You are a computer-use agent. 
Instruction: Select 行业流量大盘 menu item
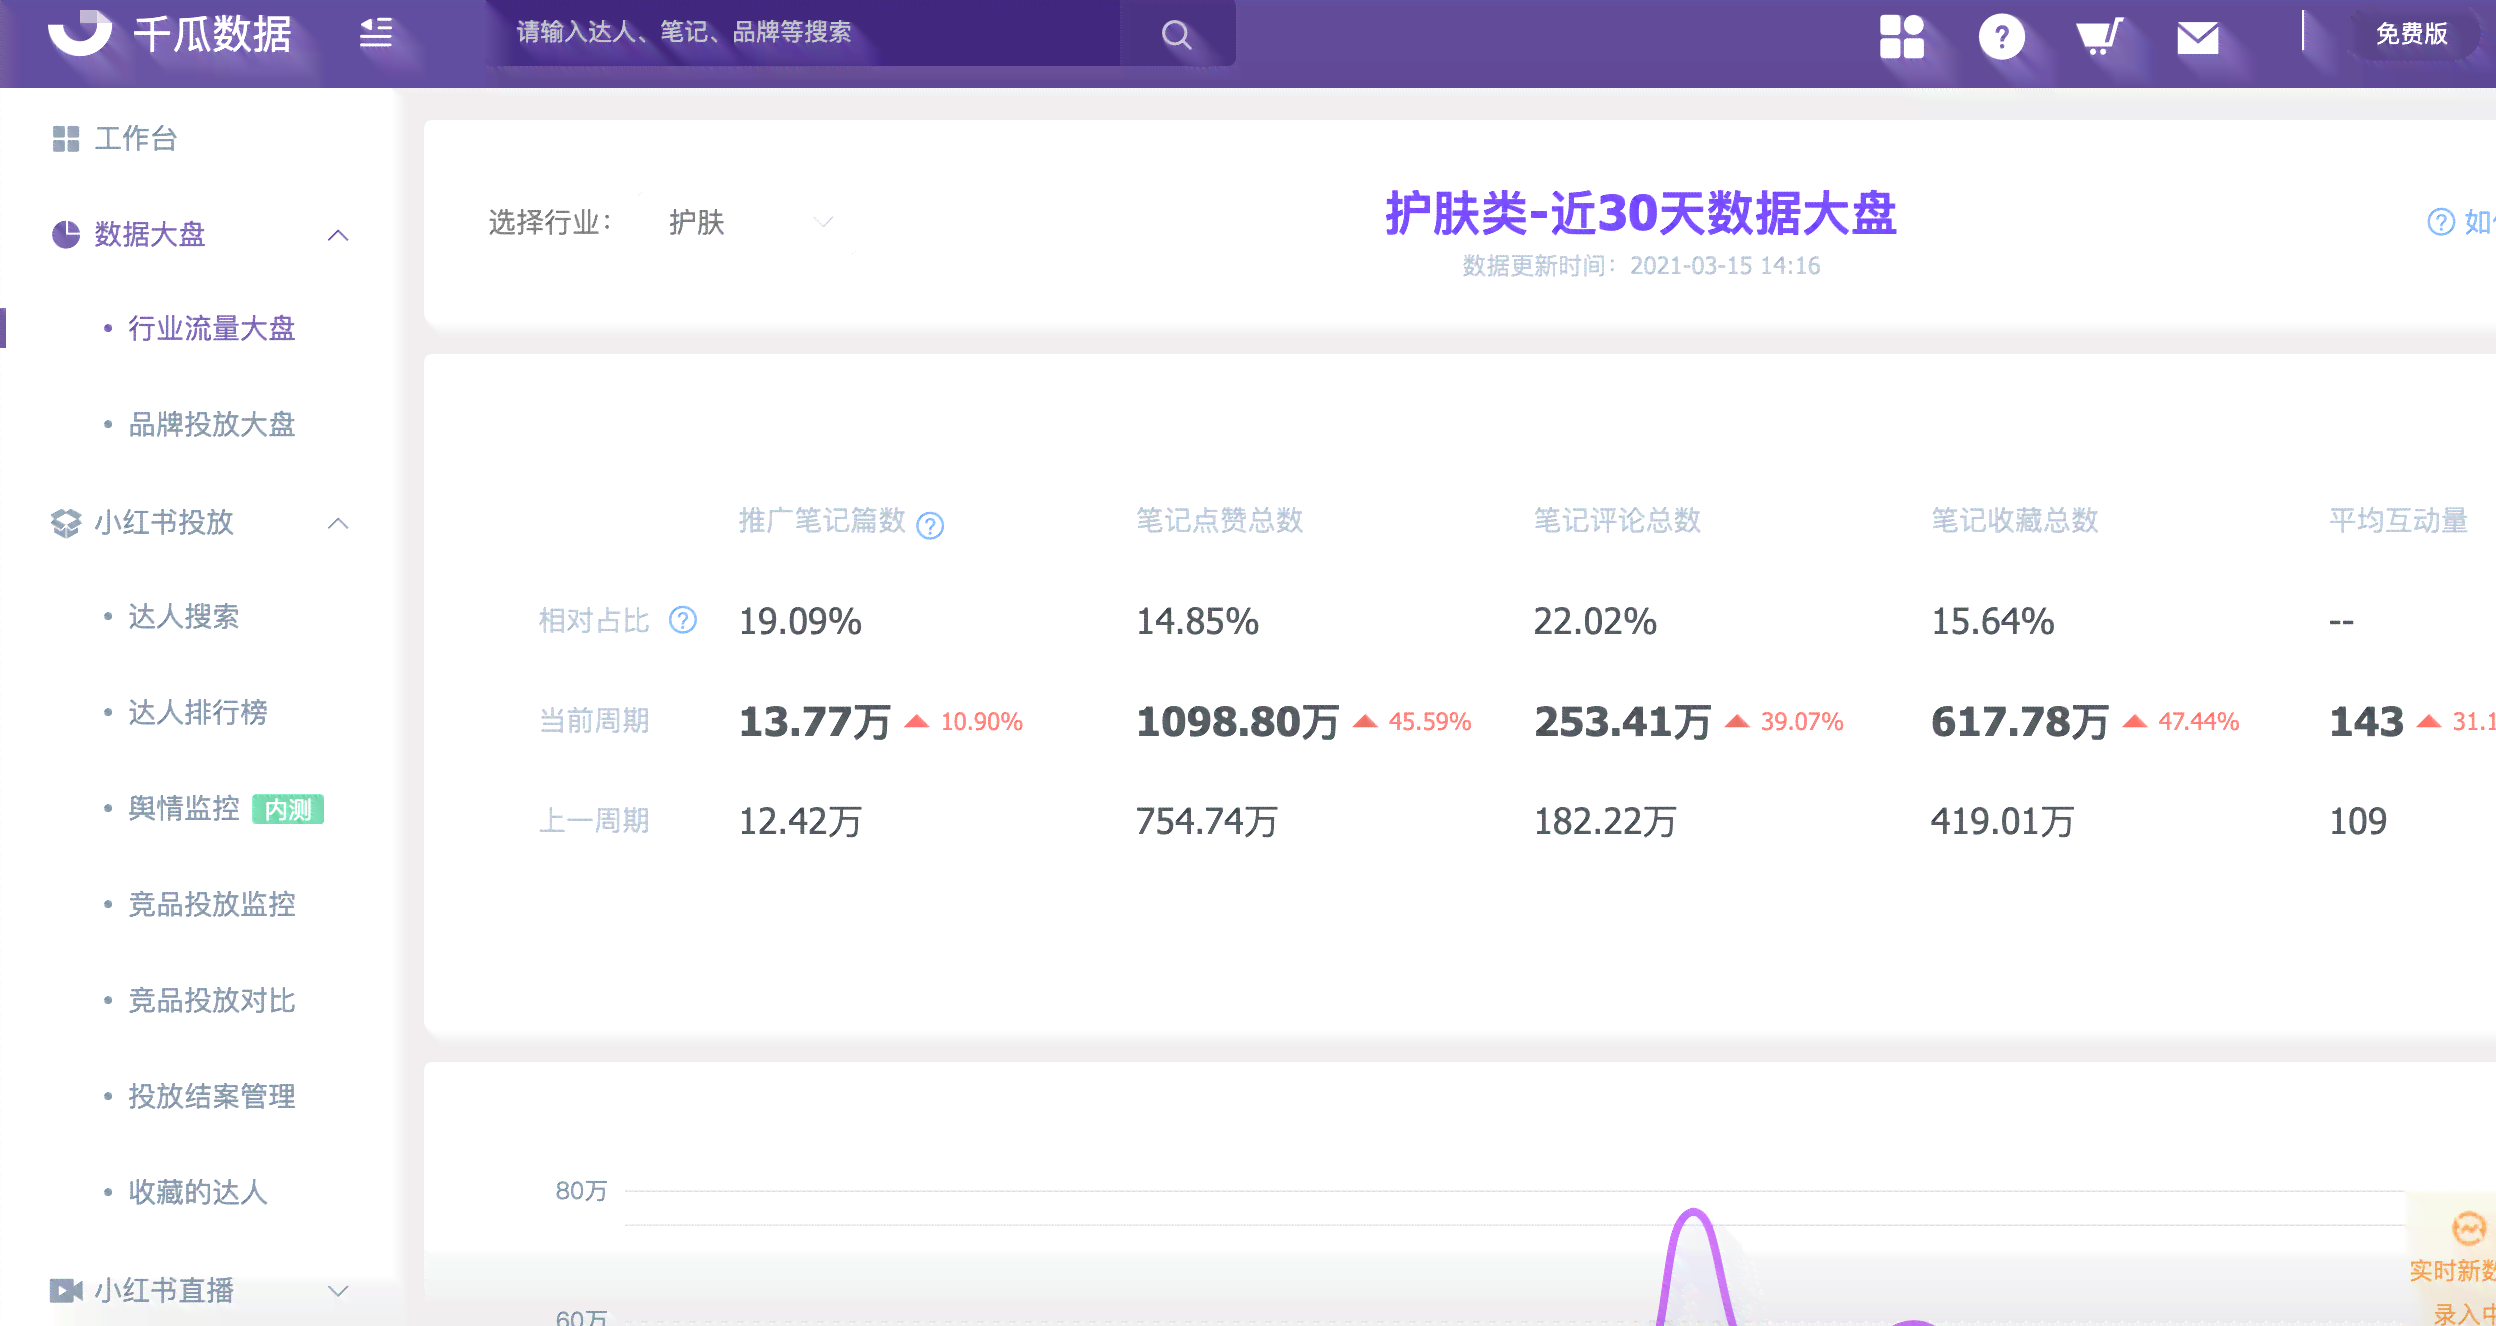pyautogui.click(x=211, y=328)
